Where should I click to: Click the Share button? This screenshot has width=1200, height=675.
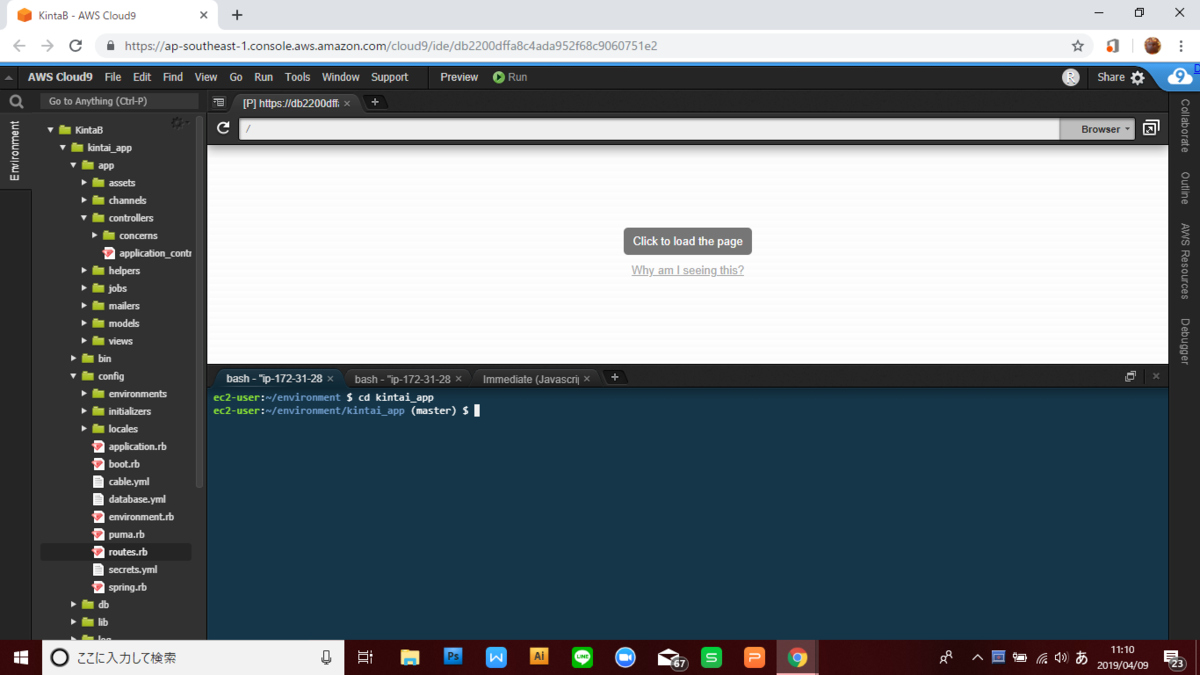pyautogui.click(x=1110, y=77)
